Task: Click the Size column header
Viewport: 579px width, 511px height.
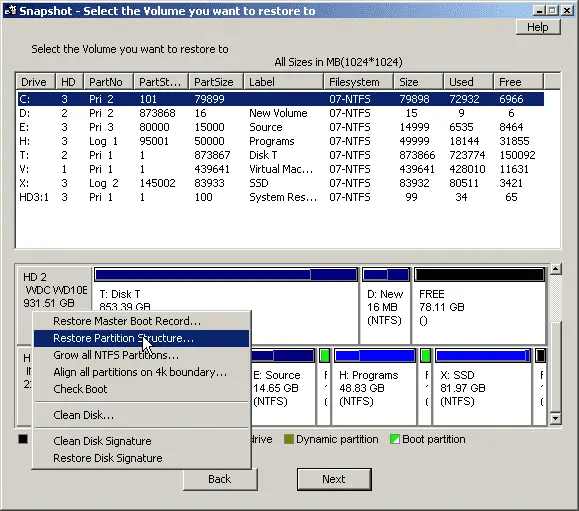Action: pos(418,82)
